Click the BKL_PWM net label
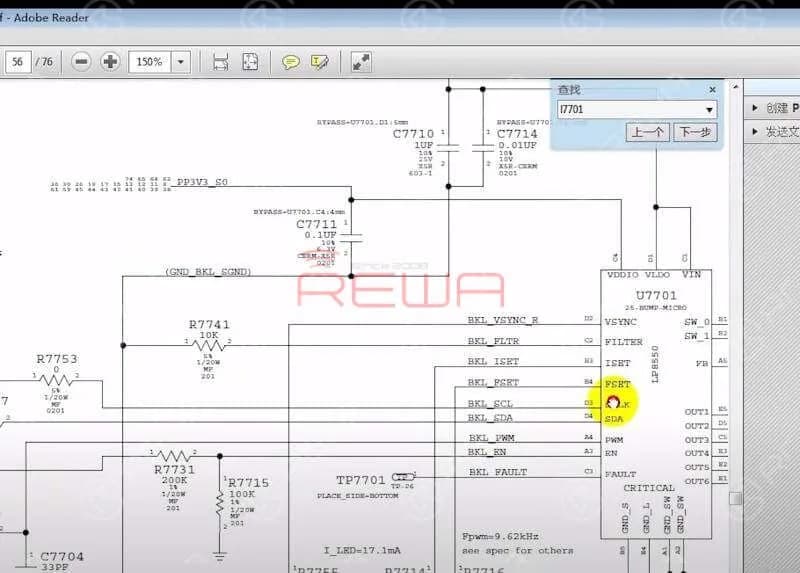This screenshot has height=573, width=800. pos(491,438)
